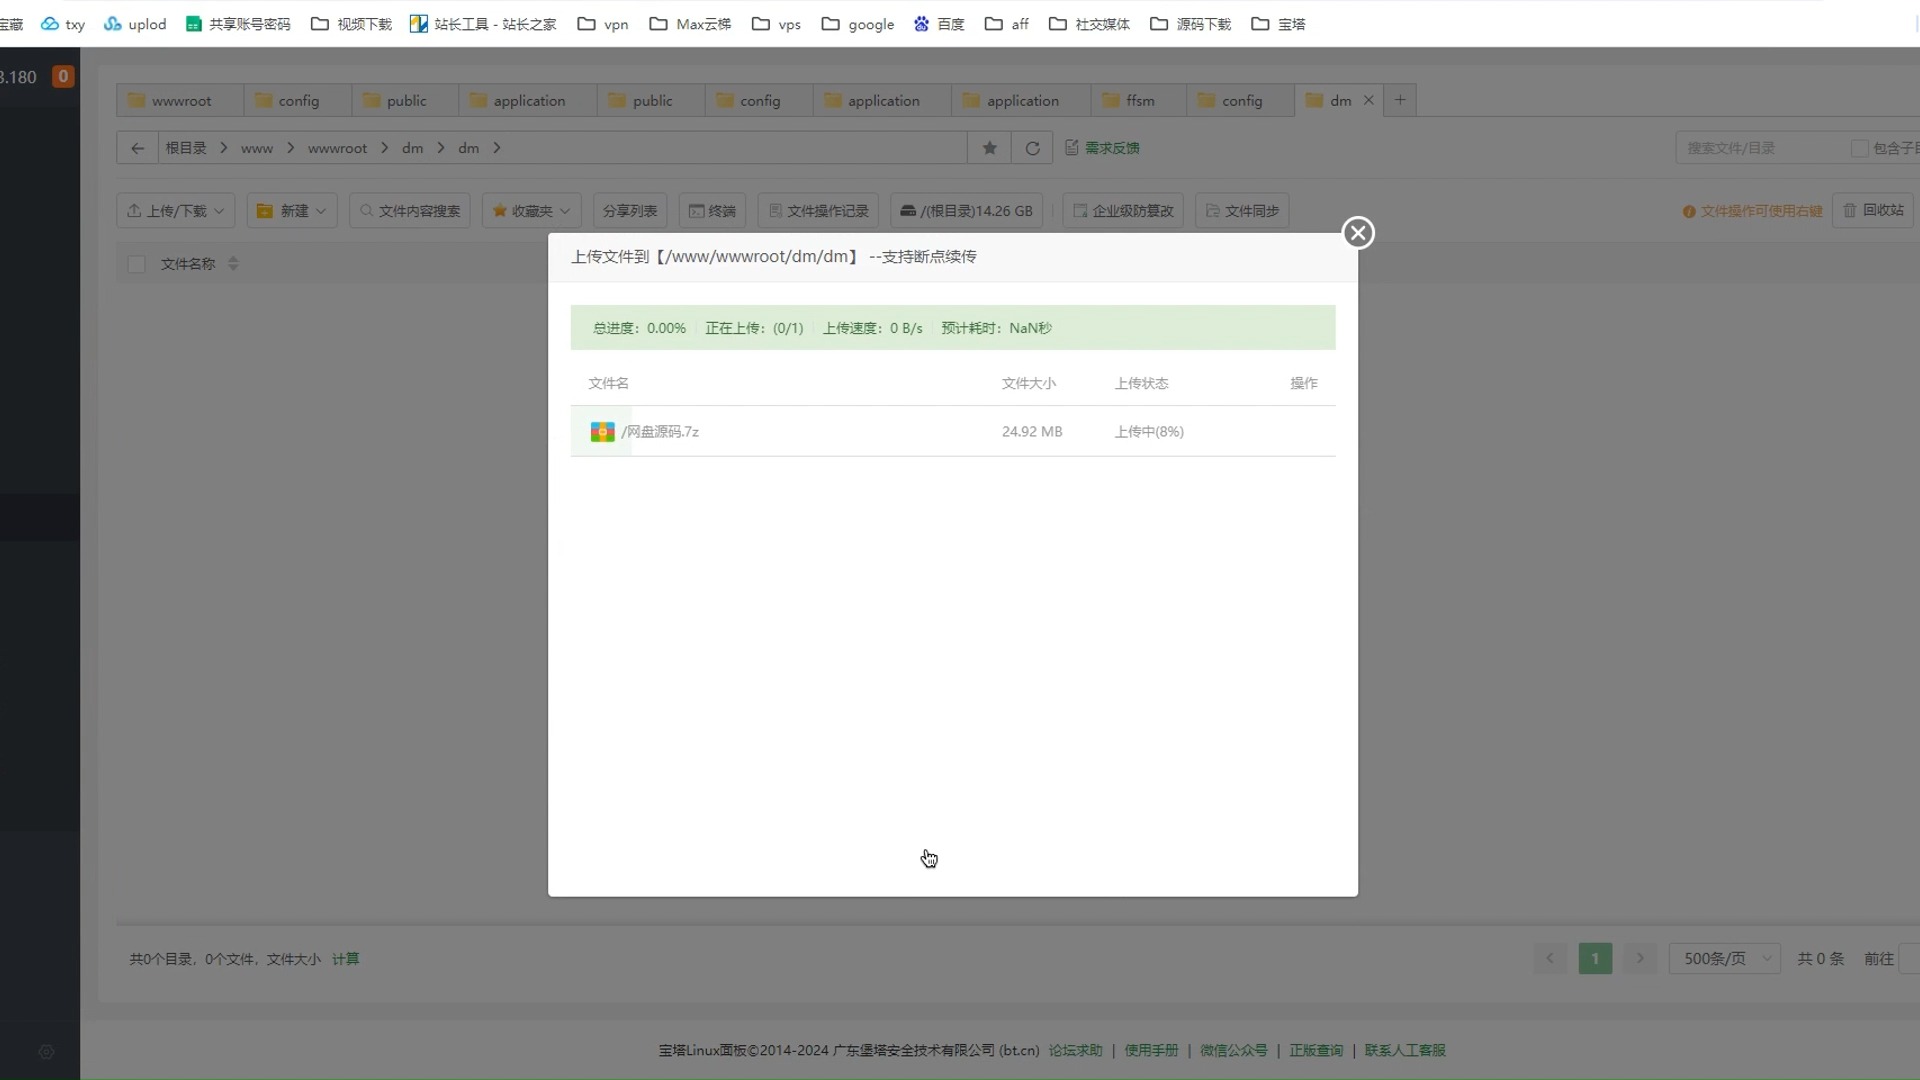Click the orange 0 notification badge
The image size is (1920, 1080).
pyautogui.click(x=63, y=76)
